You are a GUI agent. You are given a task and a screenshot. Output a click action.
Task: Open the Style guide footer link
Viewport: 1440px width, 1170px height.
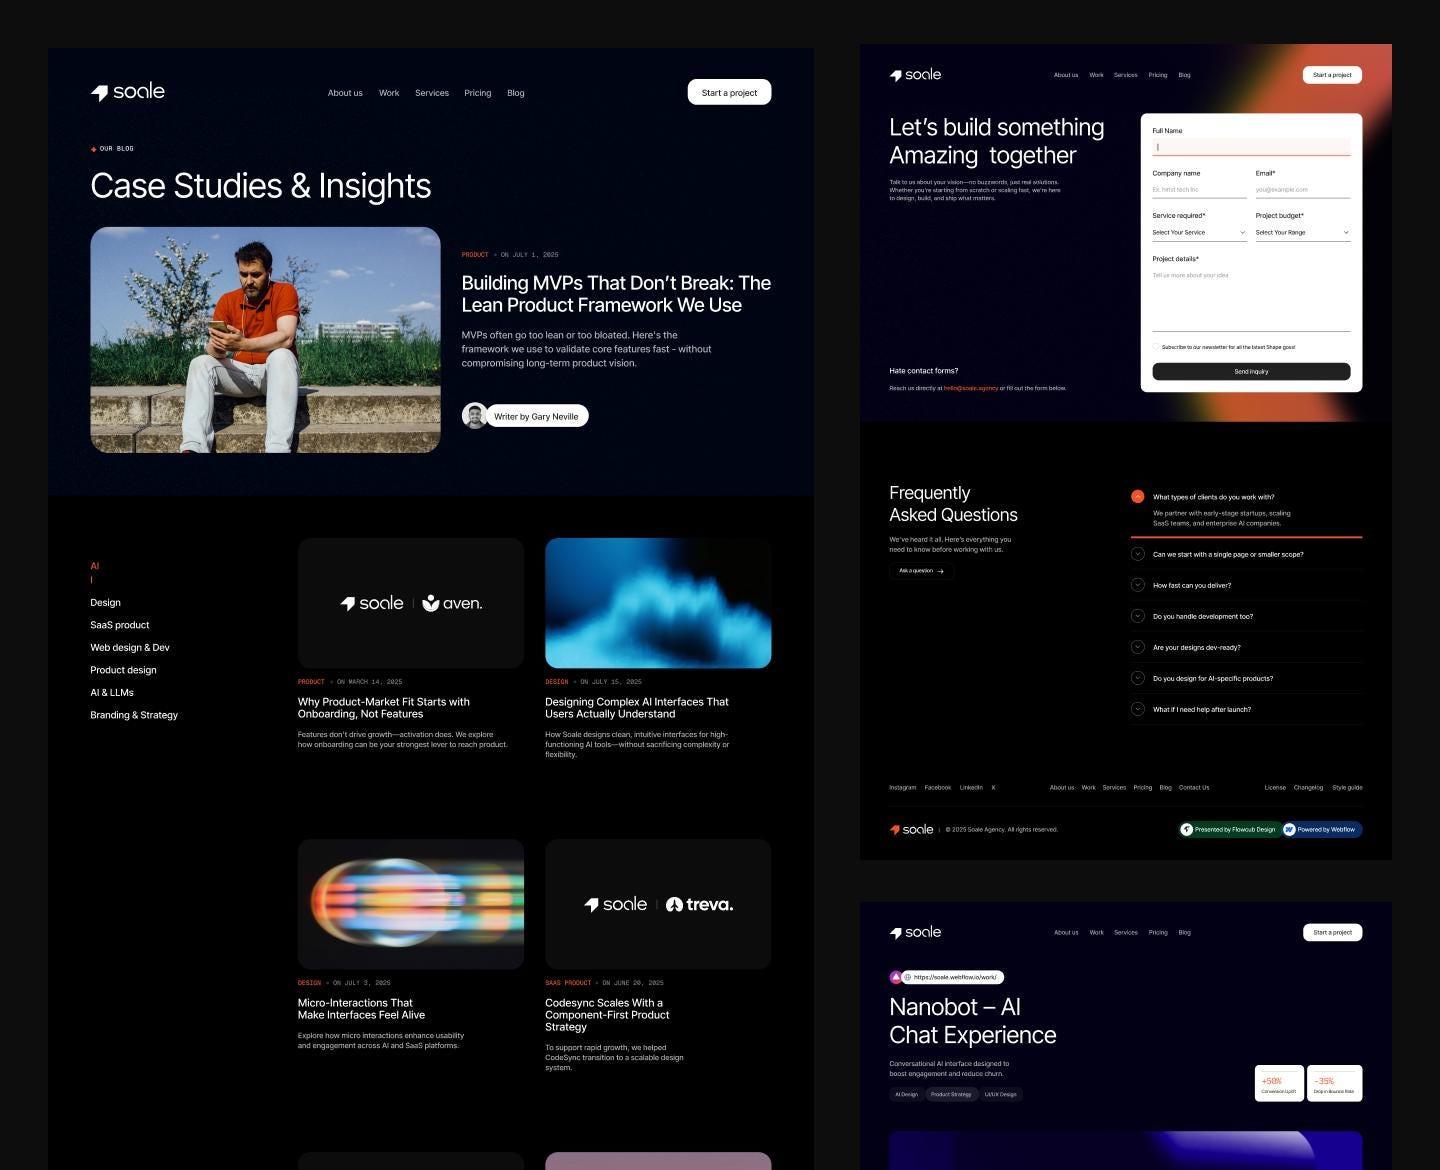click(x=1347, y=787)
